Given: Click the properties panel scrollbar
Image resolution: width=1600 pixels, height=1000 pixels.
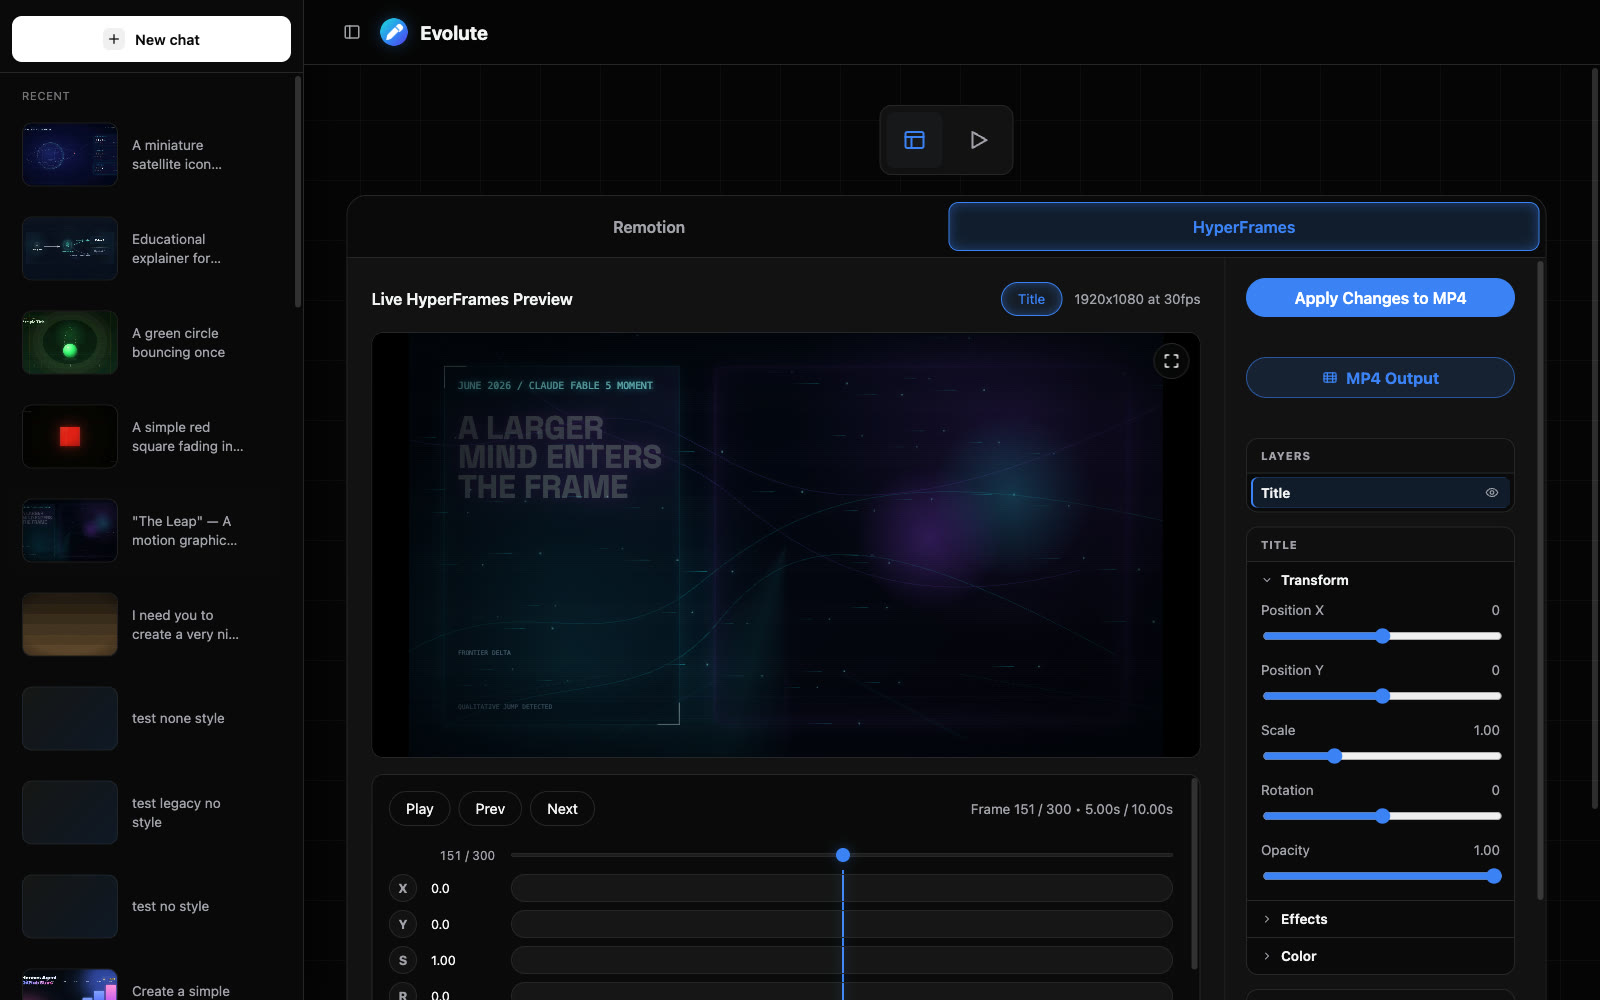Looking at the screenshot, I should (1540, 580).
